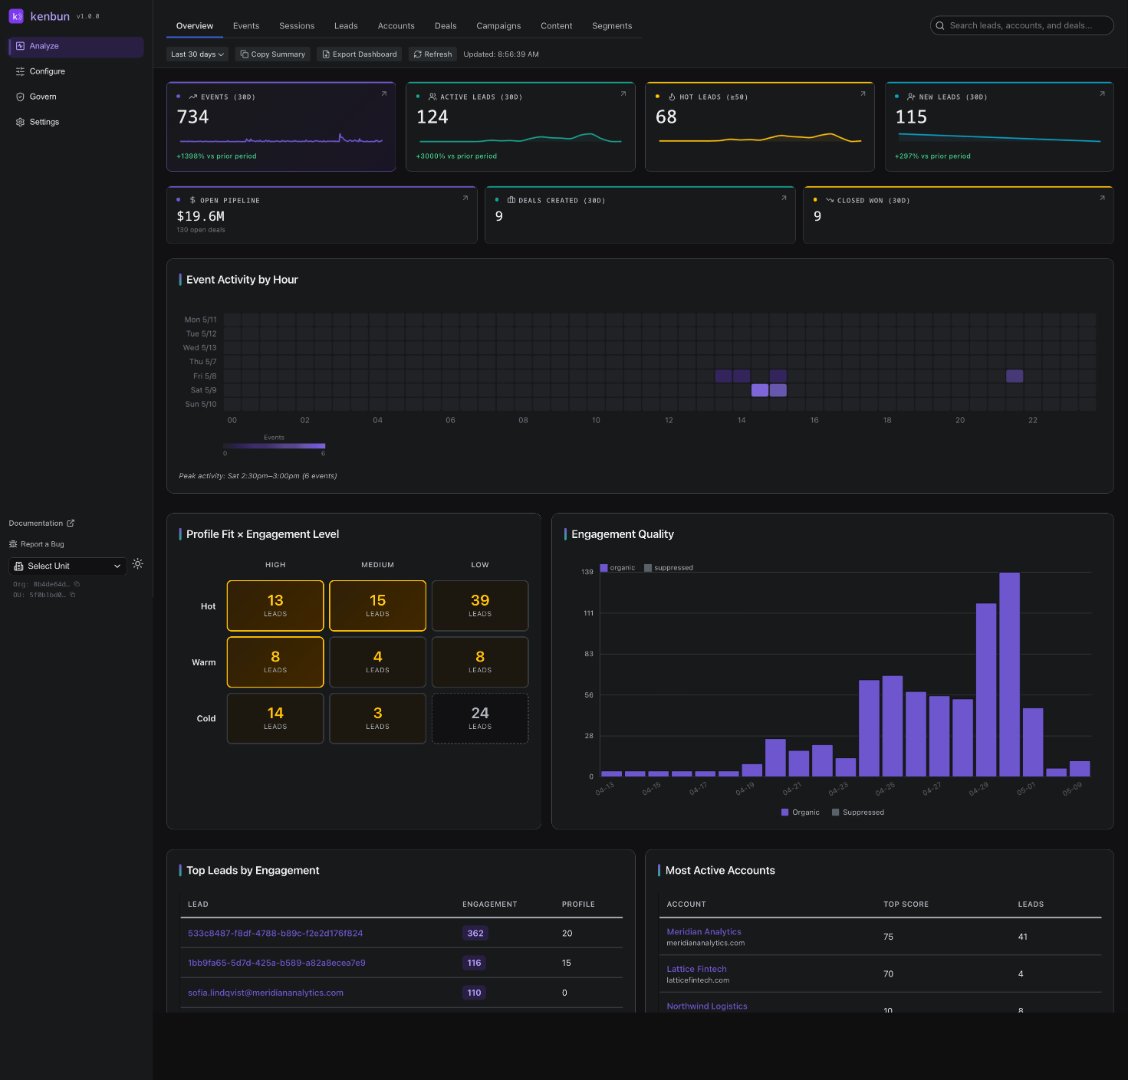1128x1080 pixels.
Task: Select the Overview tab
Action: [x=194, y=26]
